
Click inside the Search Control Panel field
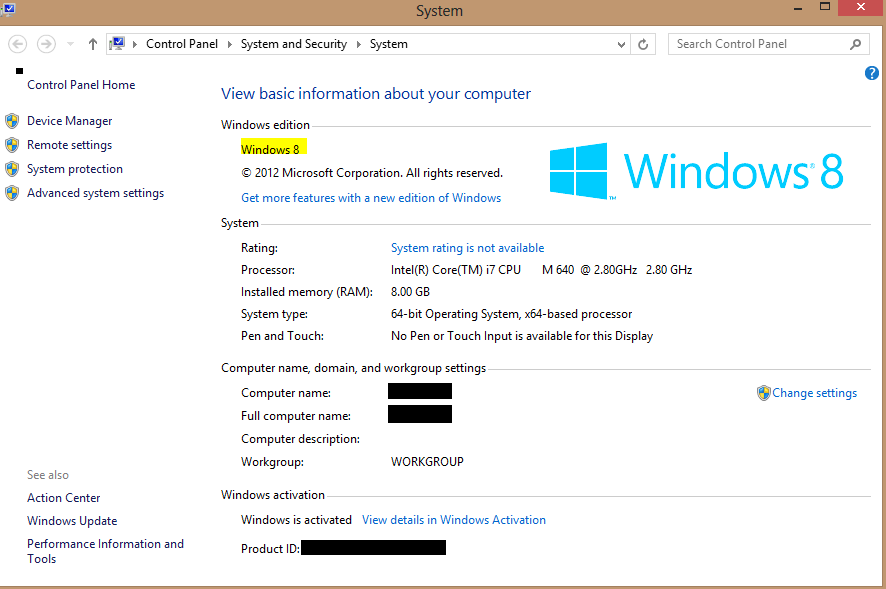click(760, 44)
